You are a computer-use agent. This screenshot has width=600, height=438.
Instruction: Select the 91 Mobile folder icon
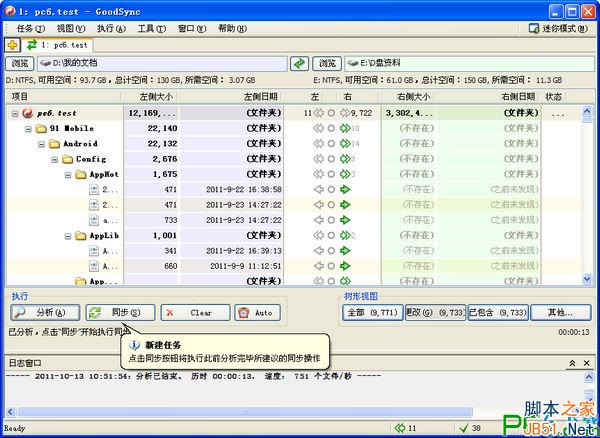click(41, 129)
